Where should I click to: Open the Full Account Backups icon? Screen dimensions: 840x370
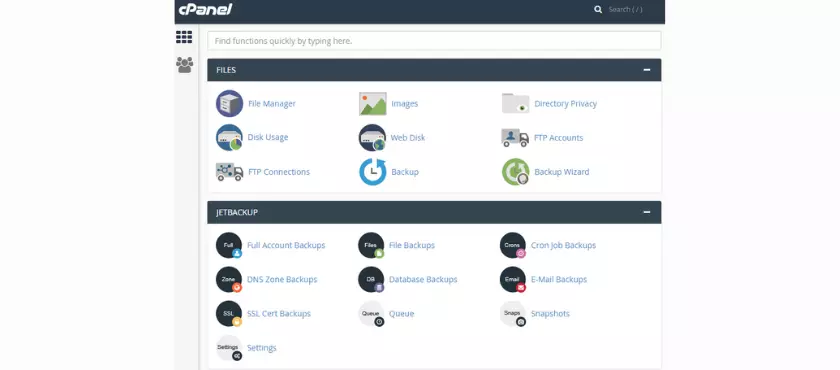pyautogui.click(x=229, y=245)
